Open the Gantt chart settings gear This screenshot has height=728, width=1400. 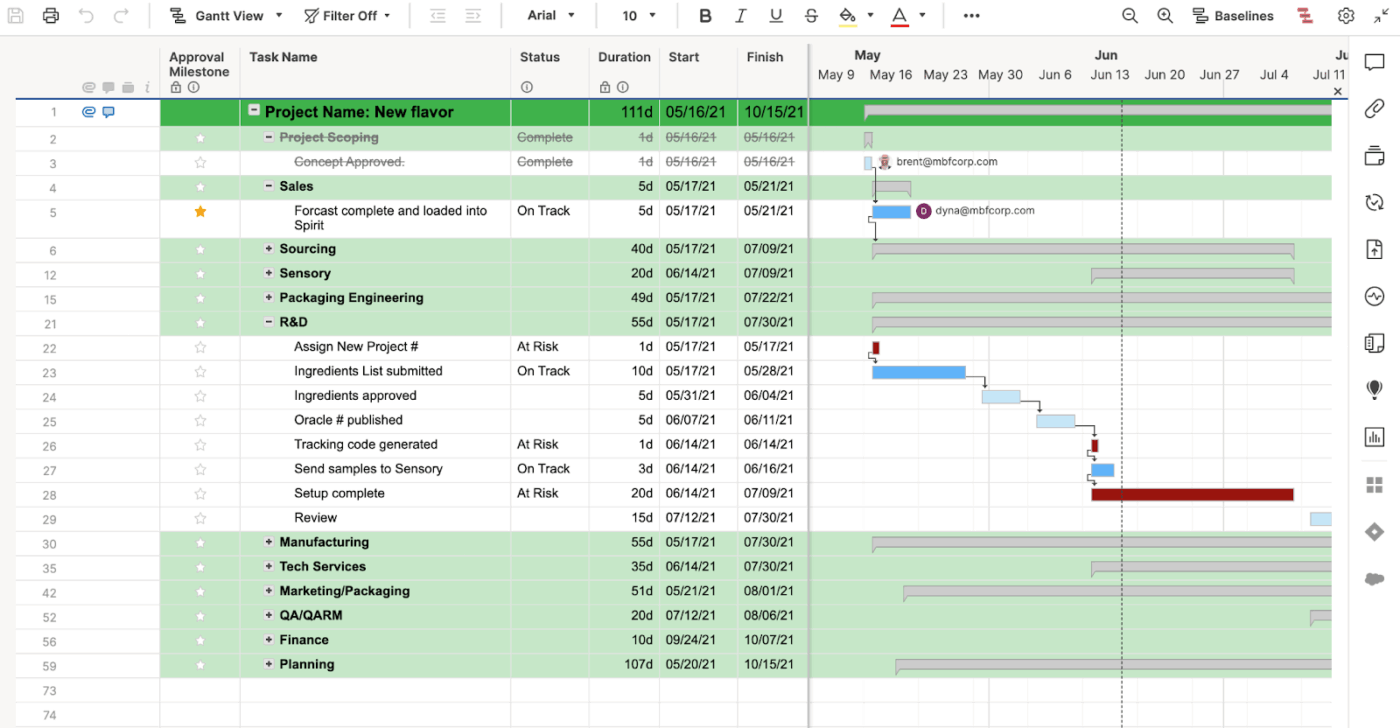[x=1346, y=15]
